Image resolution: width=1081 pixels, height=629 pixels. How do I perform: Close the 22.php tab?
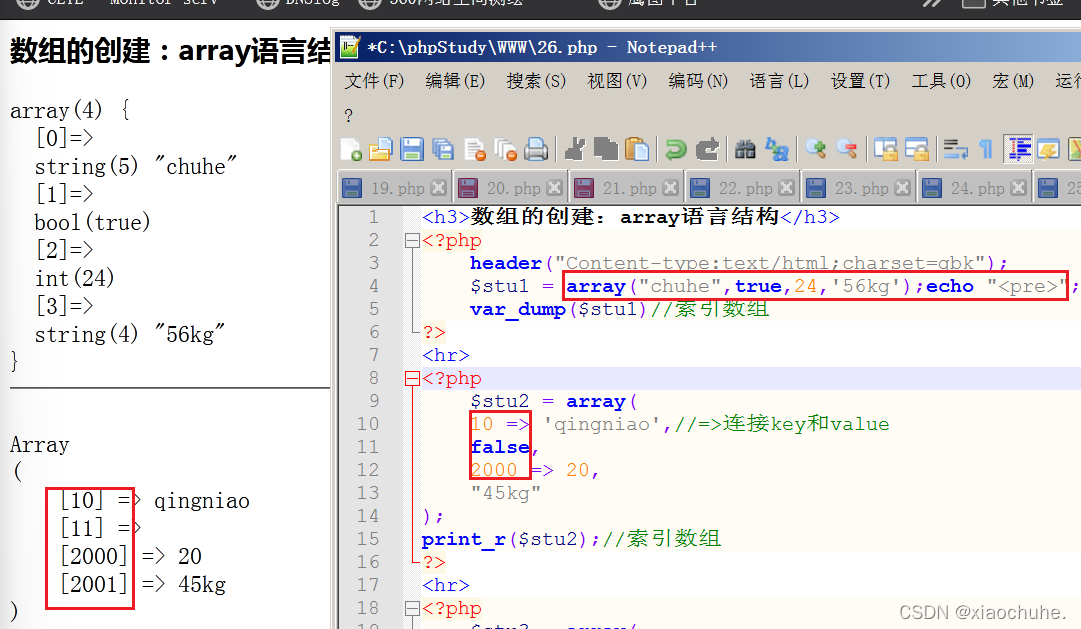[787, 188]
